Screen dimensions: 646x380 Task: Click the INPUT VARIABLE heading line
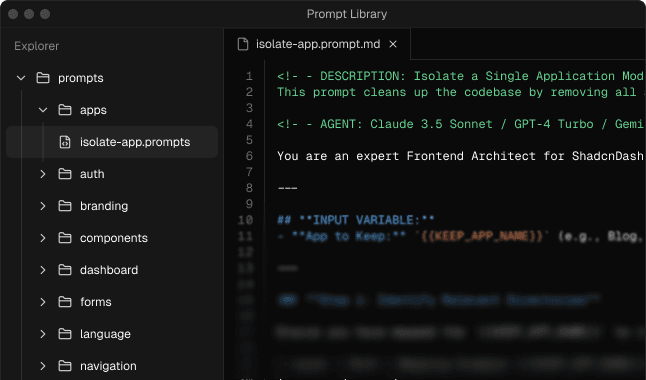(x=356, y=220)
